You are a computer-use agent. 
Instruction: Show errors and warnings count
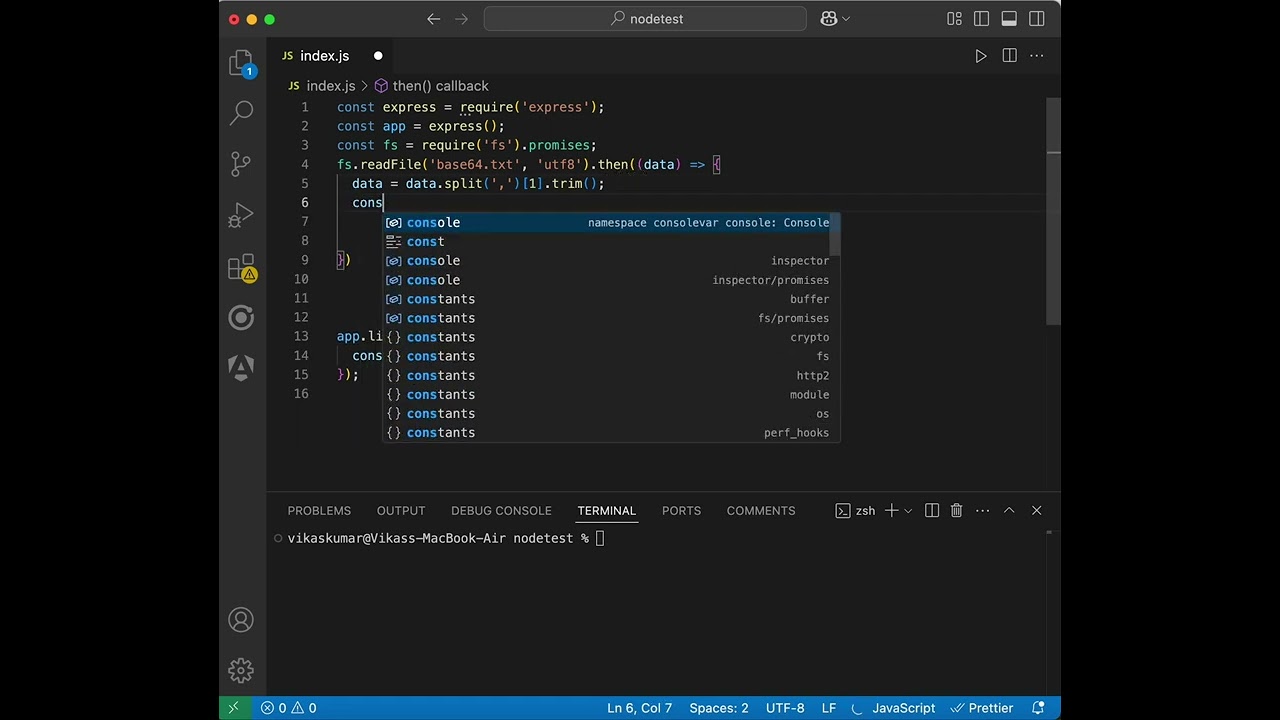289,708
